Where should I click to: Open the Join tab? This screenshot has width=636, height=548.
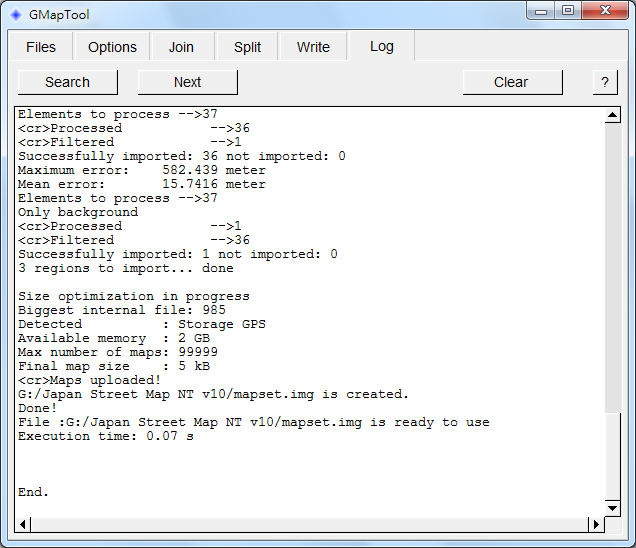[x=181, y=47]
